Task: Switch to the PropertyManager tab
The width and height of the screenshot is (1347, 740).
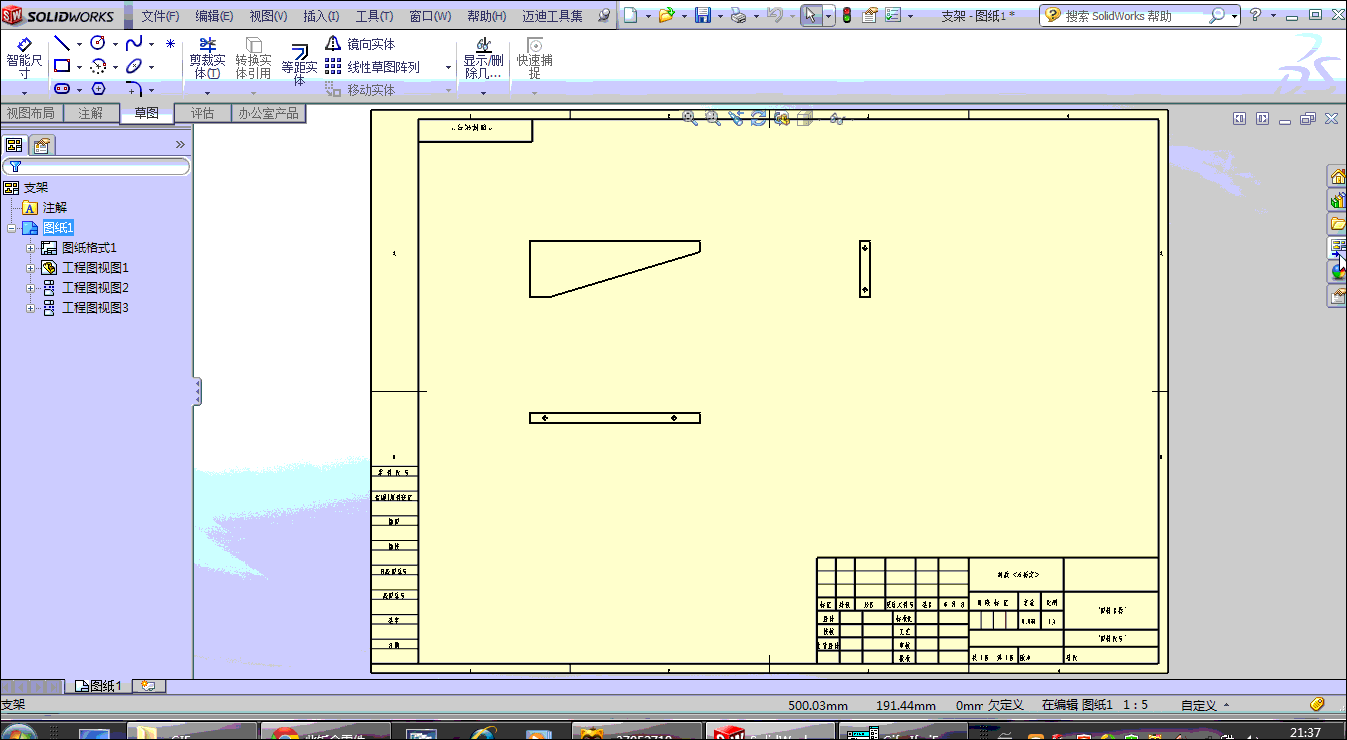Action: click(41, 145)
